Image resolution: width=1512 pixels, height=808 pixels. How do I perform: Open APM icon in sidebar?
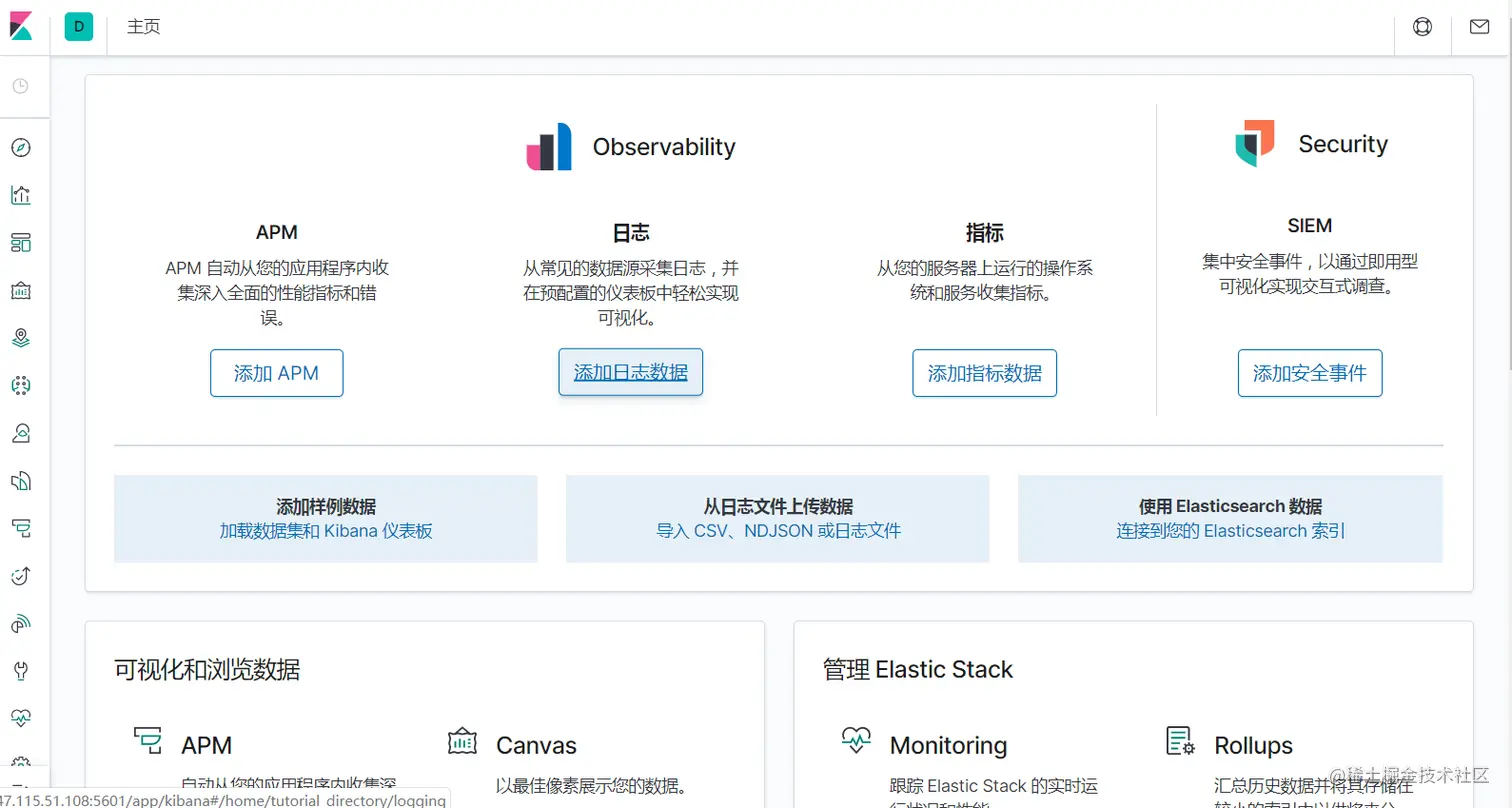point(21,527)
